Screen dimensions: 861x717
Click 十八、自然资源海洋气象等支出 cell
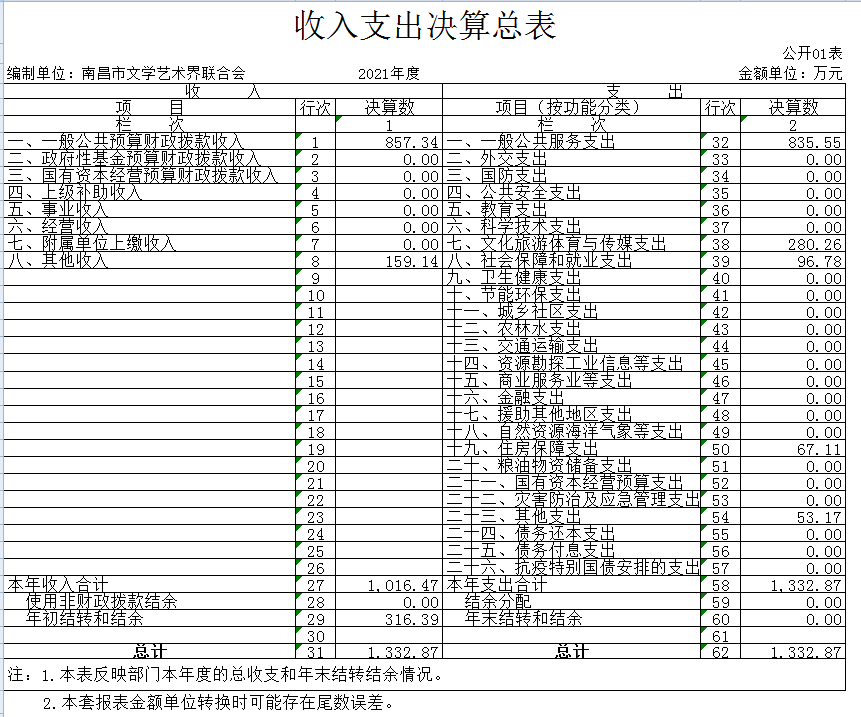[x=572, y=432]
